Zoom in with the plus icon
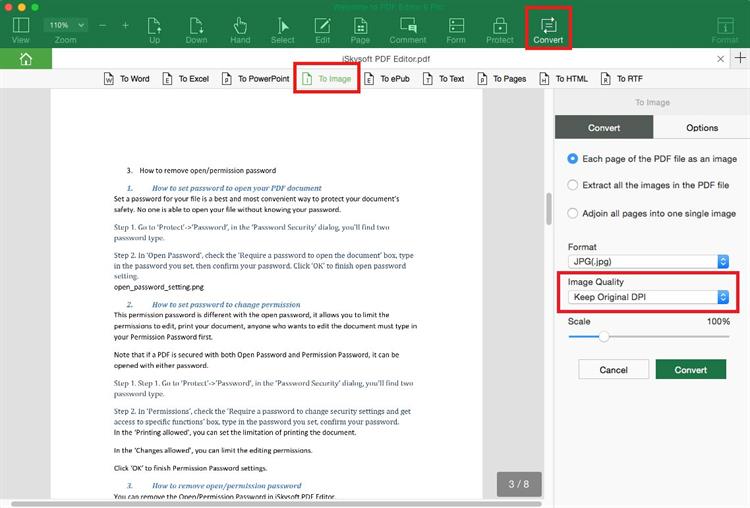The width and height of the screenshot is (750, 508). [x=125, y=25]
